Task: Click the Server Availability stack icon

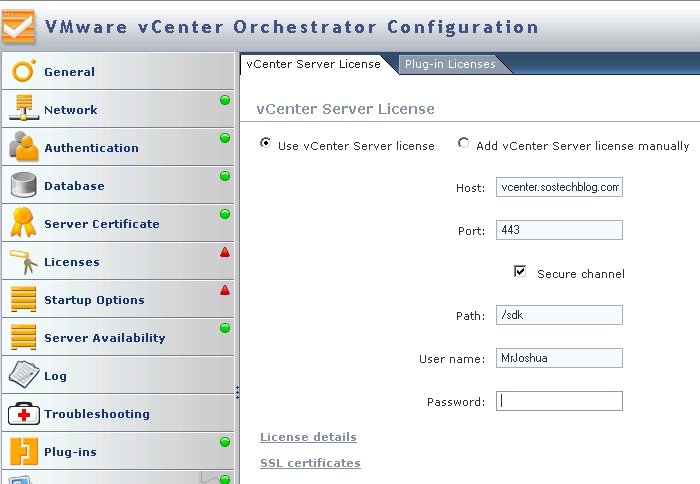Action: pos(23,337)
